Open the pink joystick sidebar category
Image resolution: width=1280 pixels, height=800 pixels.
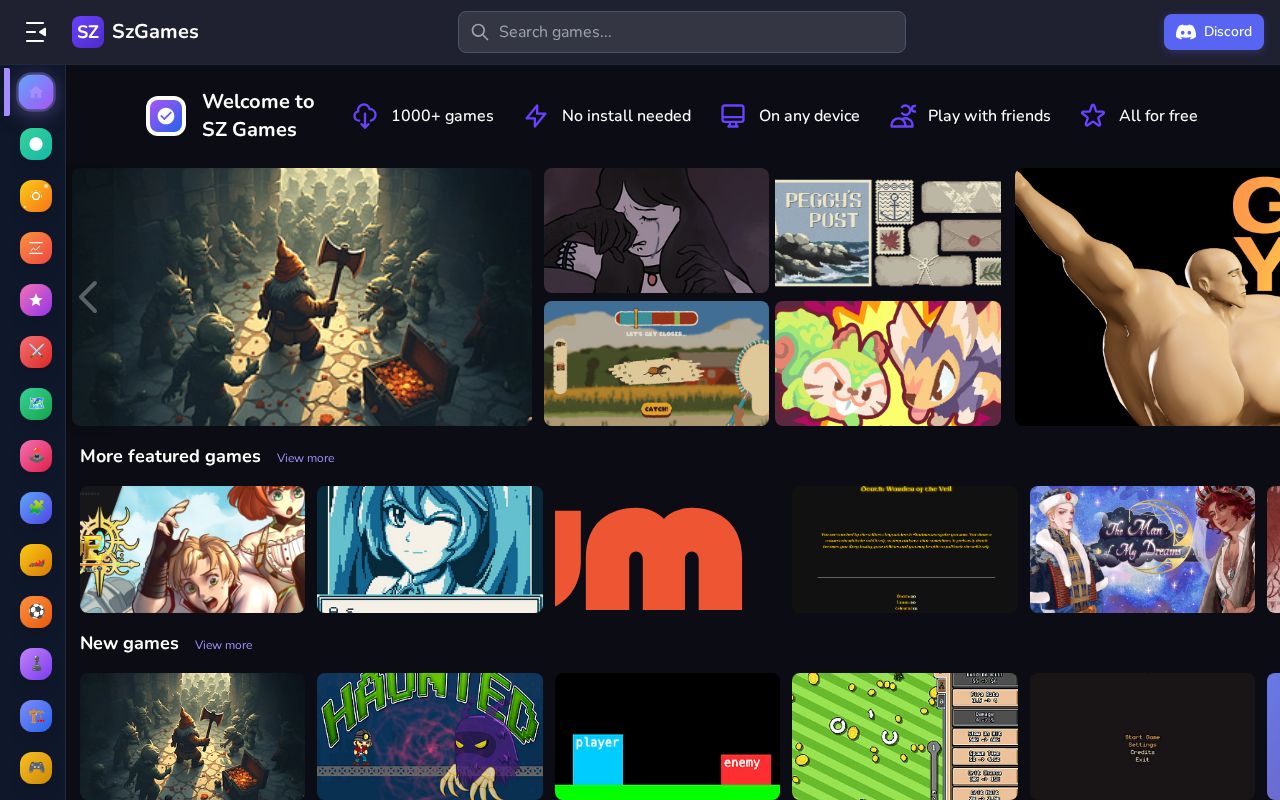coord(36,456)
